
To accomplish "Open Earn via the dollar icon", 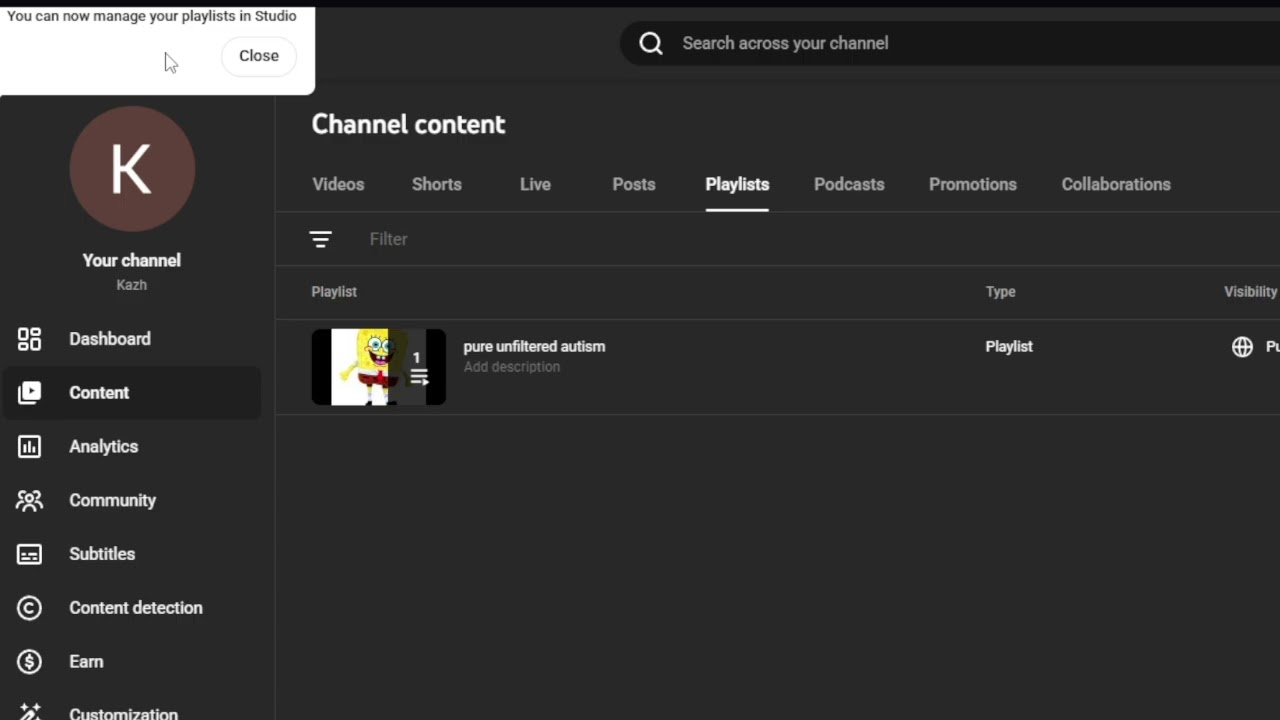I will (29, 662).
